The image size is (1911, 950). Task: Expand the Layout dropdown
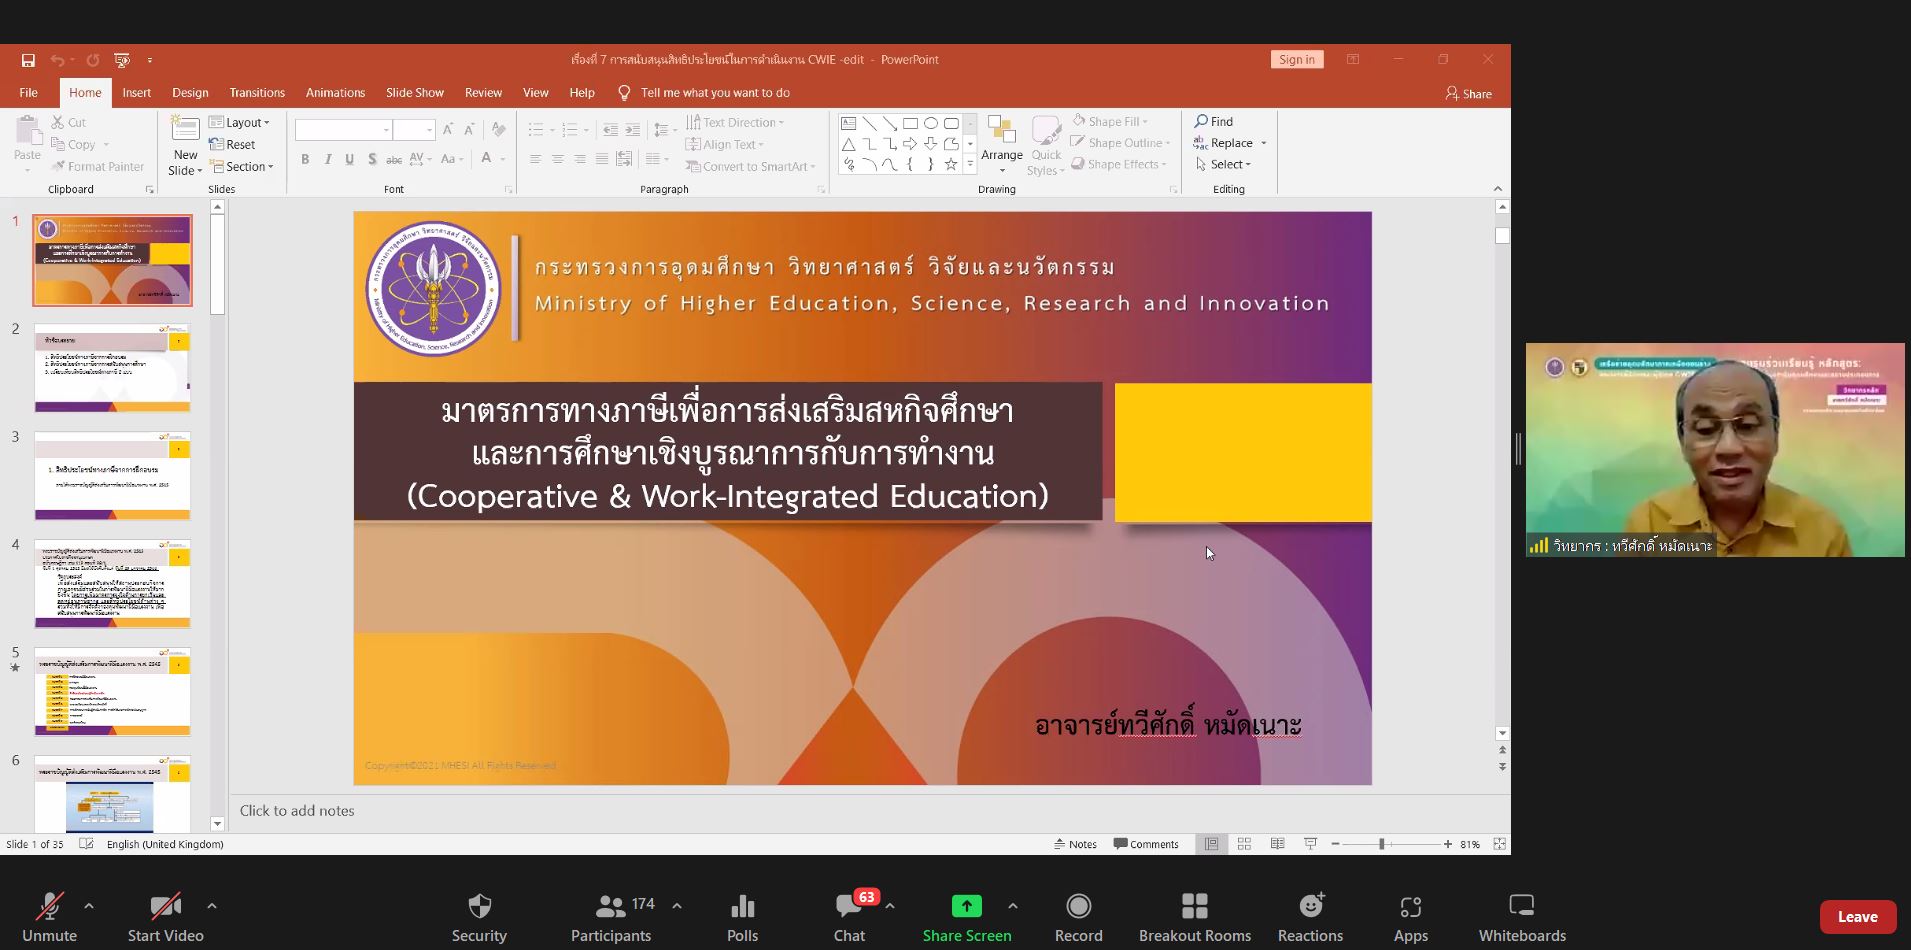[x=240, y=122]
